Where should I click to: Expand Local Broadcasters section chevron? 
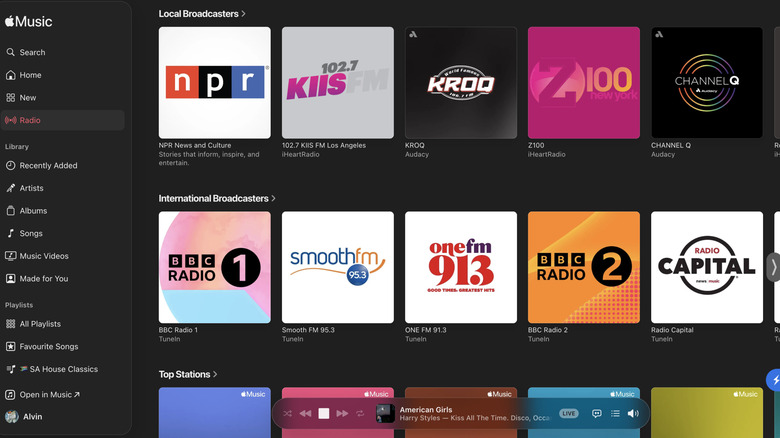243,14
